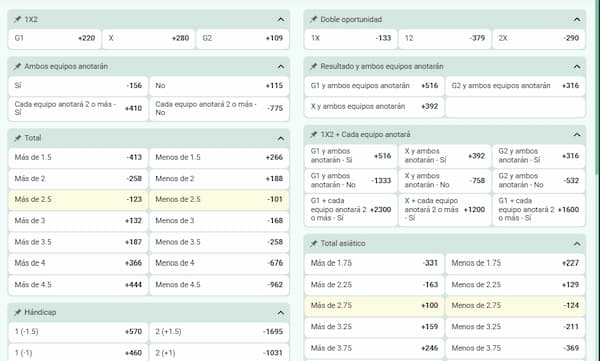Select G2 at +109
The height and width of the screenshot is (361, 600).
(243, 38)
